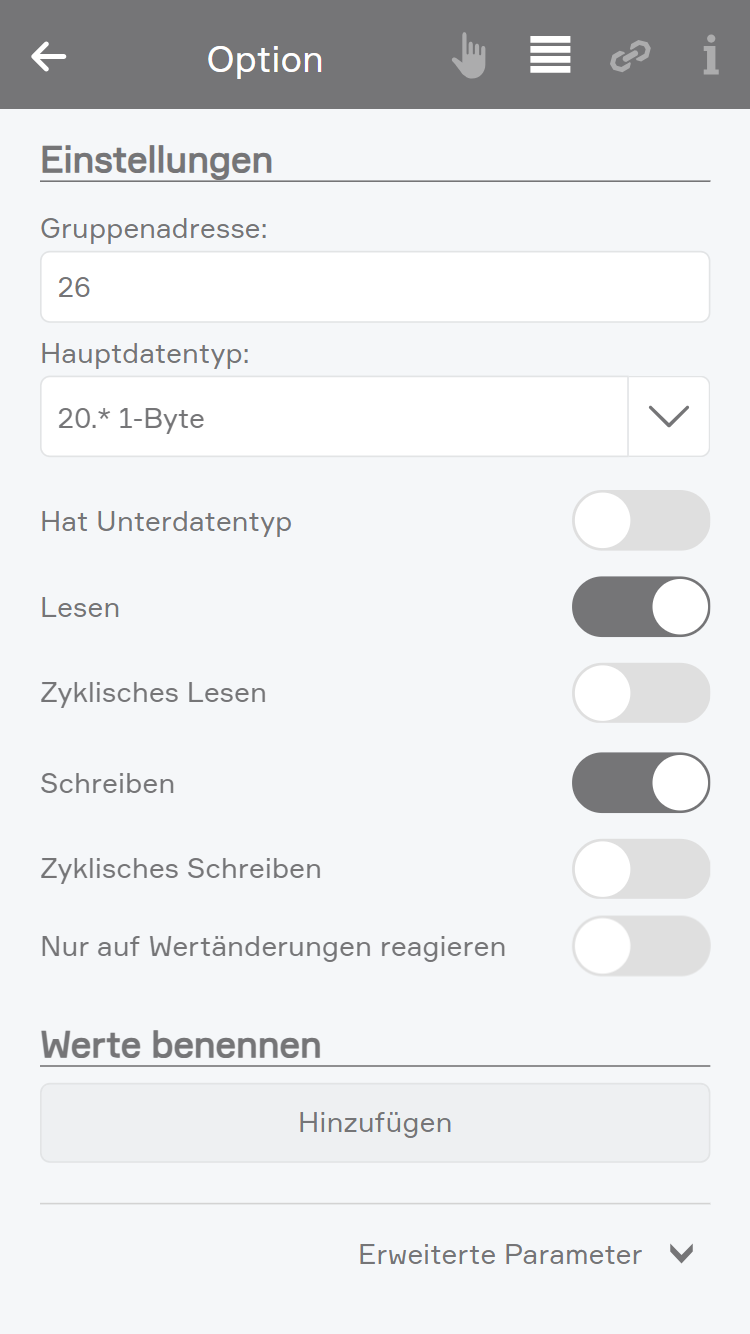Expand Erweiterte Parameter section
750x1334 pixels.
pos(500,1254)
